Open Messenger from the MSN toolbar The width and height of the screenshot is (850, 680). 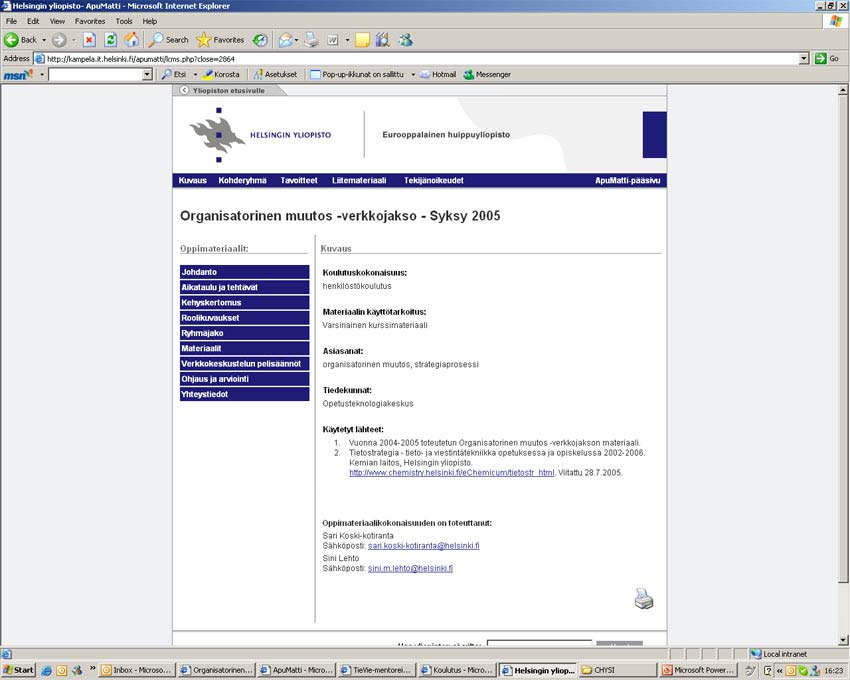[x=487, y=74]
